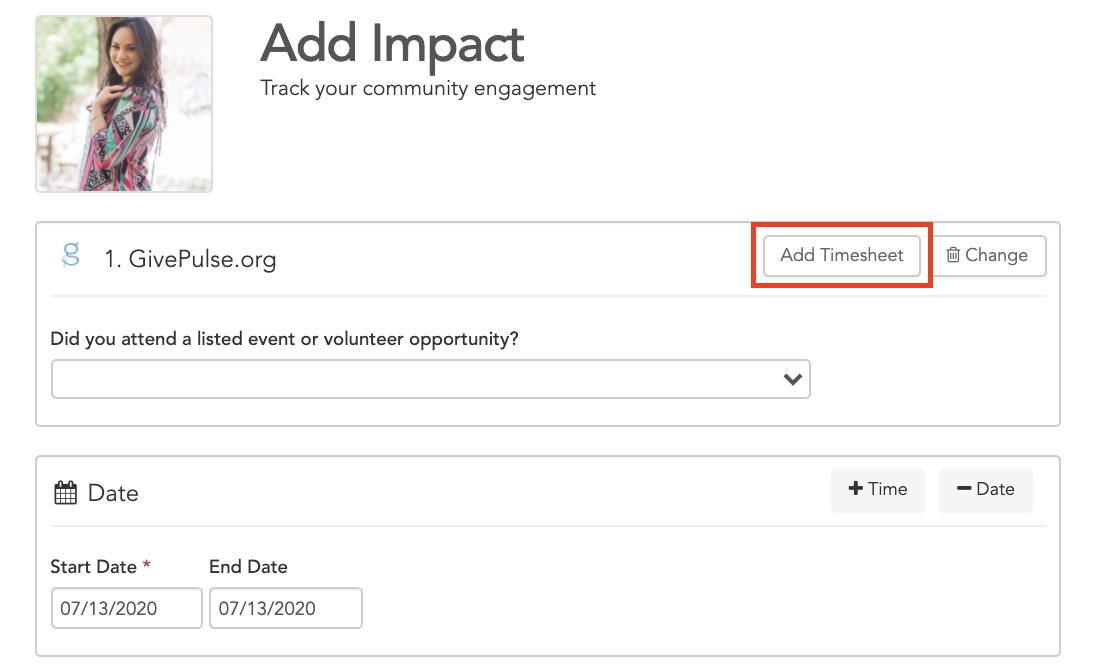The height and width of the screenshot is (668, 1095).
Task: Add time using the Time button label
Action: point(888,489)
